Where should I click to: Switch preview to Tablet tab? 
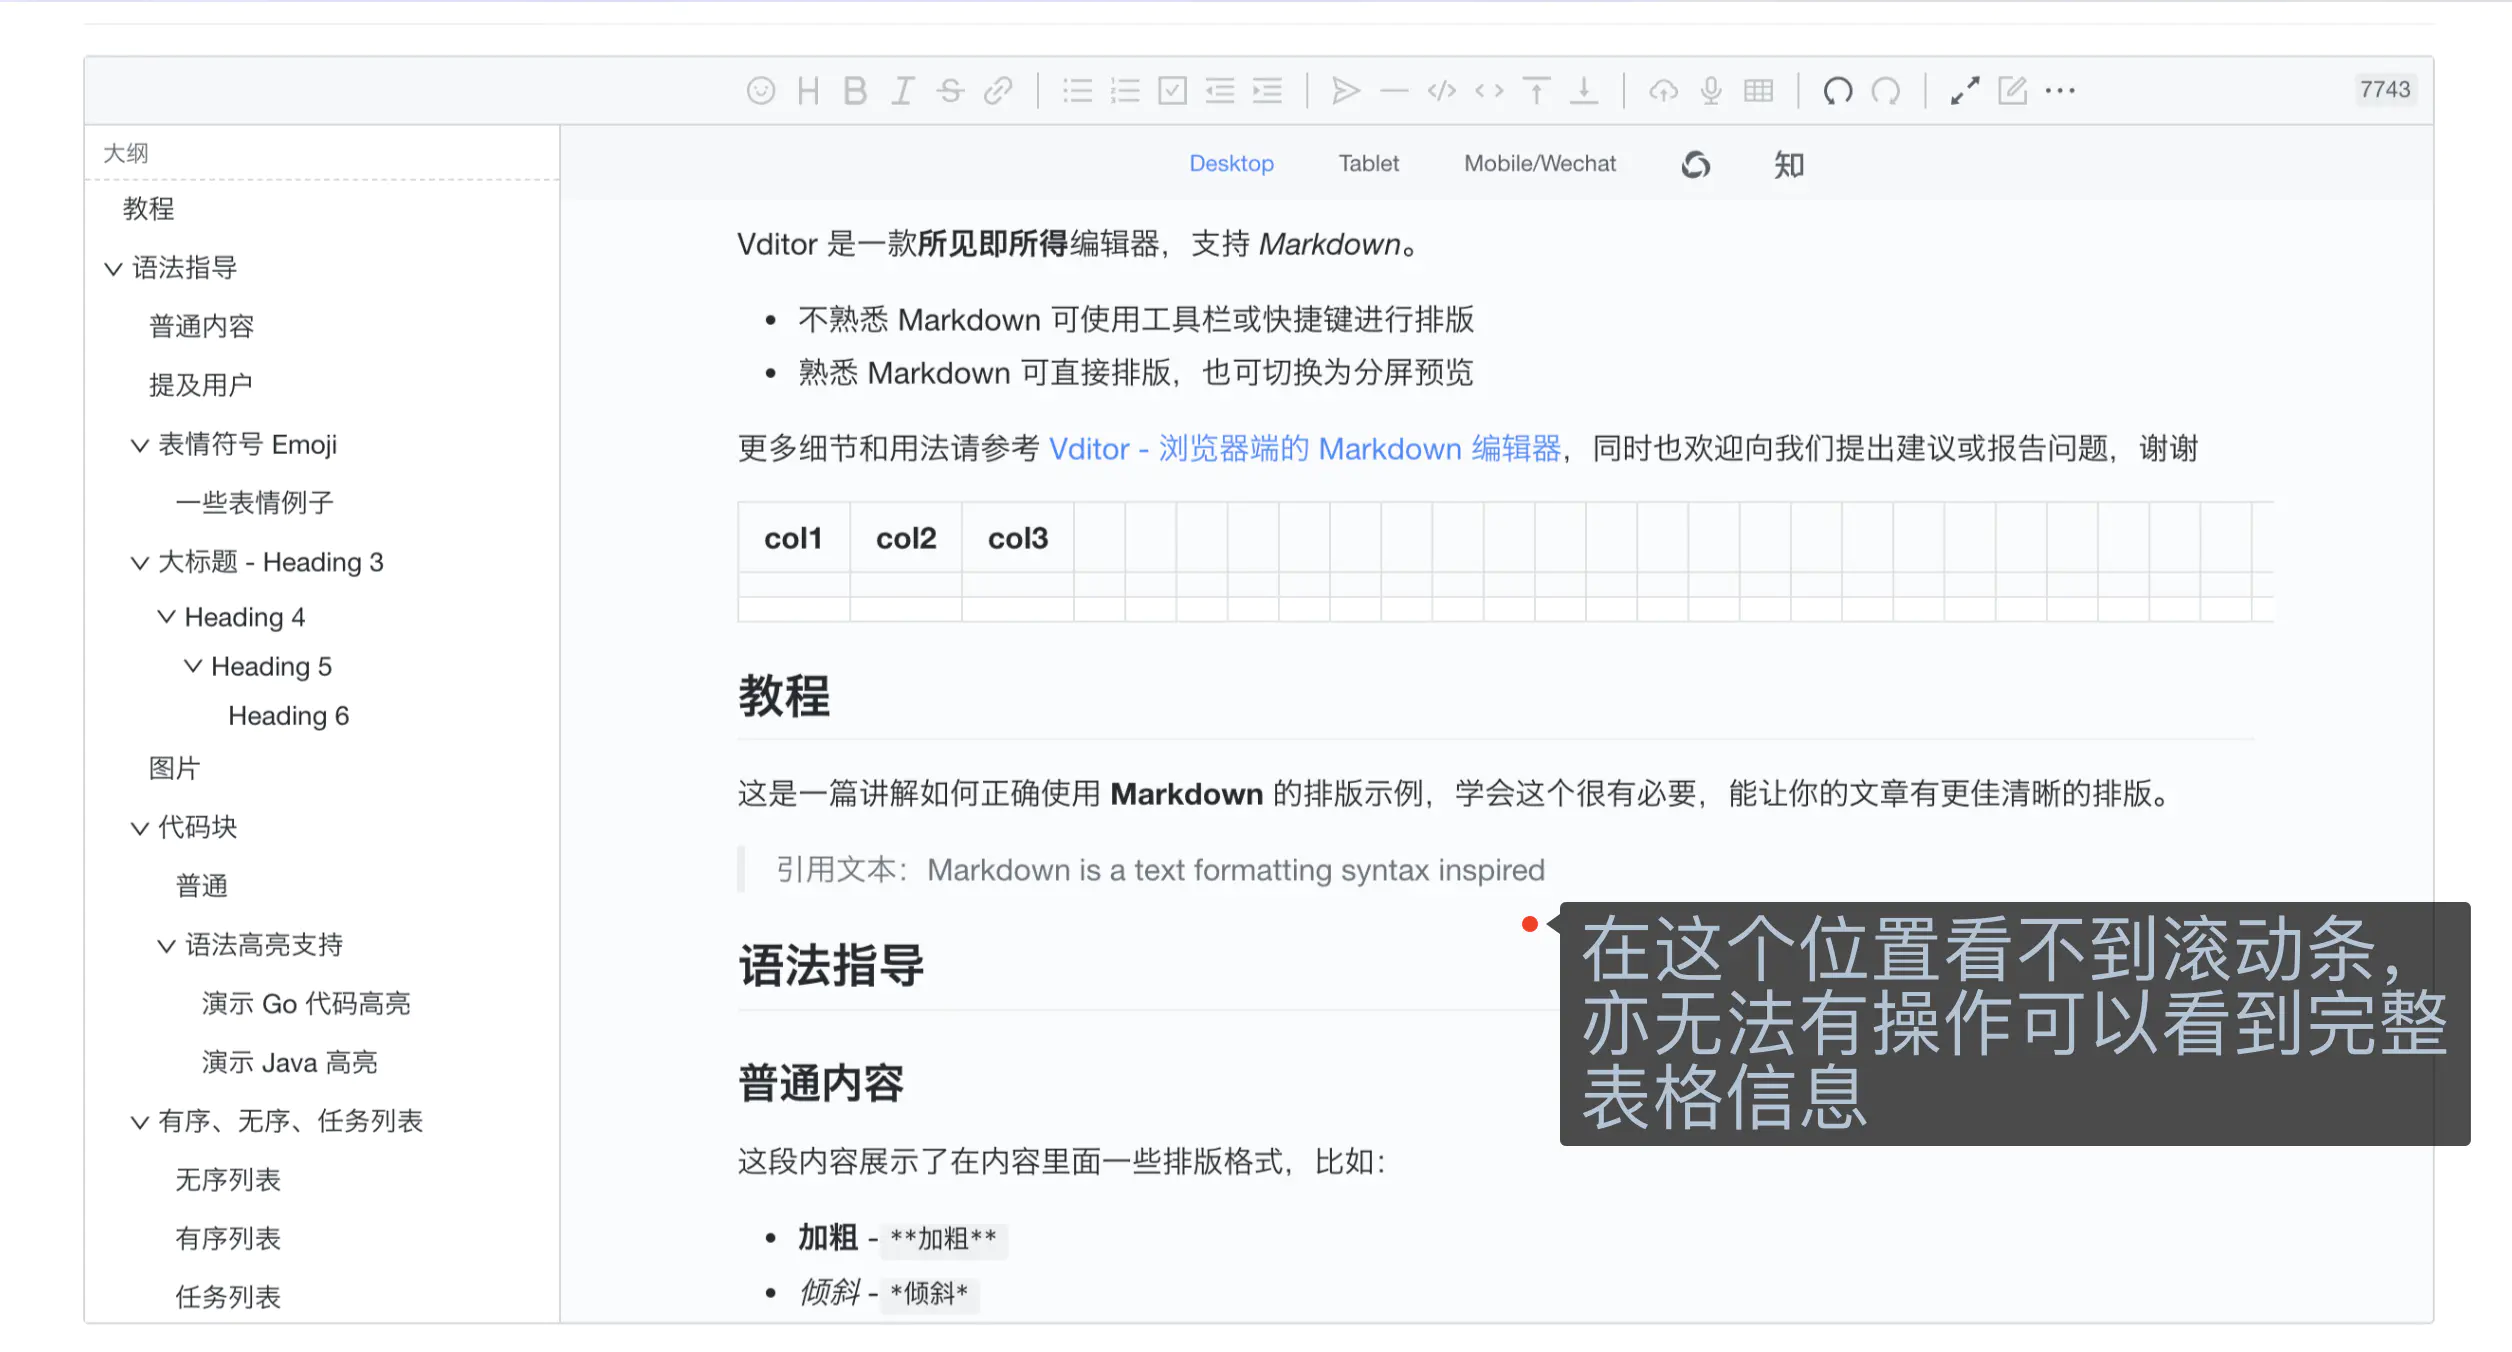click(x=1368, y=163)
